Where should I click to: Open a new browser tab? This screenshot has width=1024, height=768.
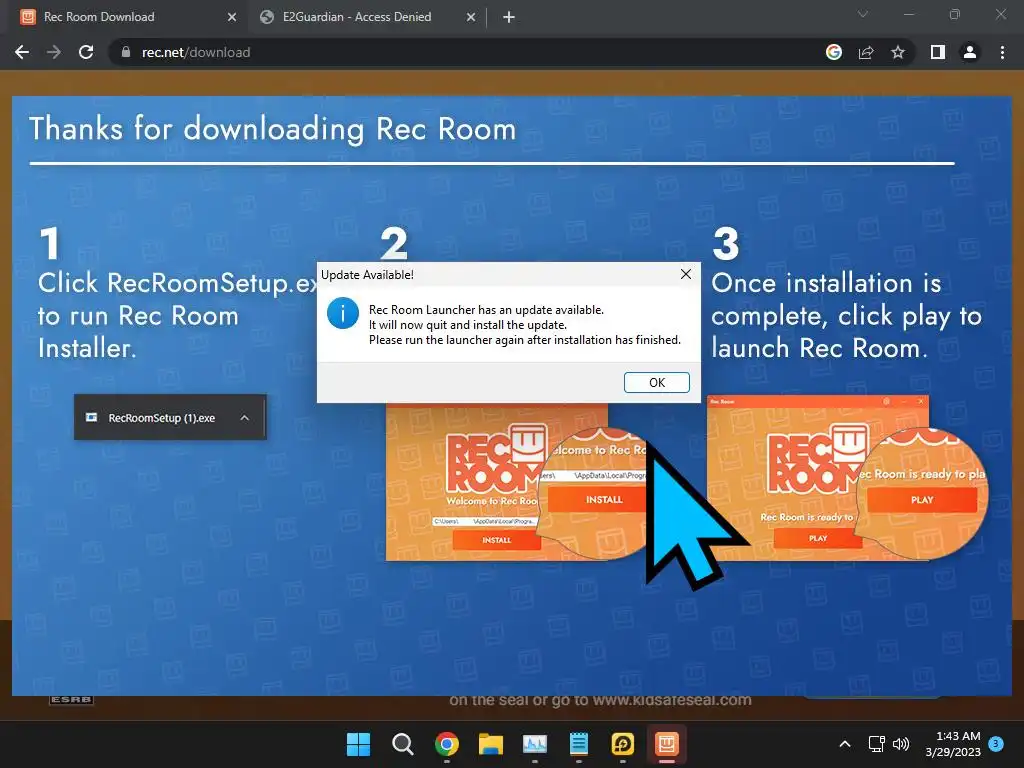[x=509, y=18]
